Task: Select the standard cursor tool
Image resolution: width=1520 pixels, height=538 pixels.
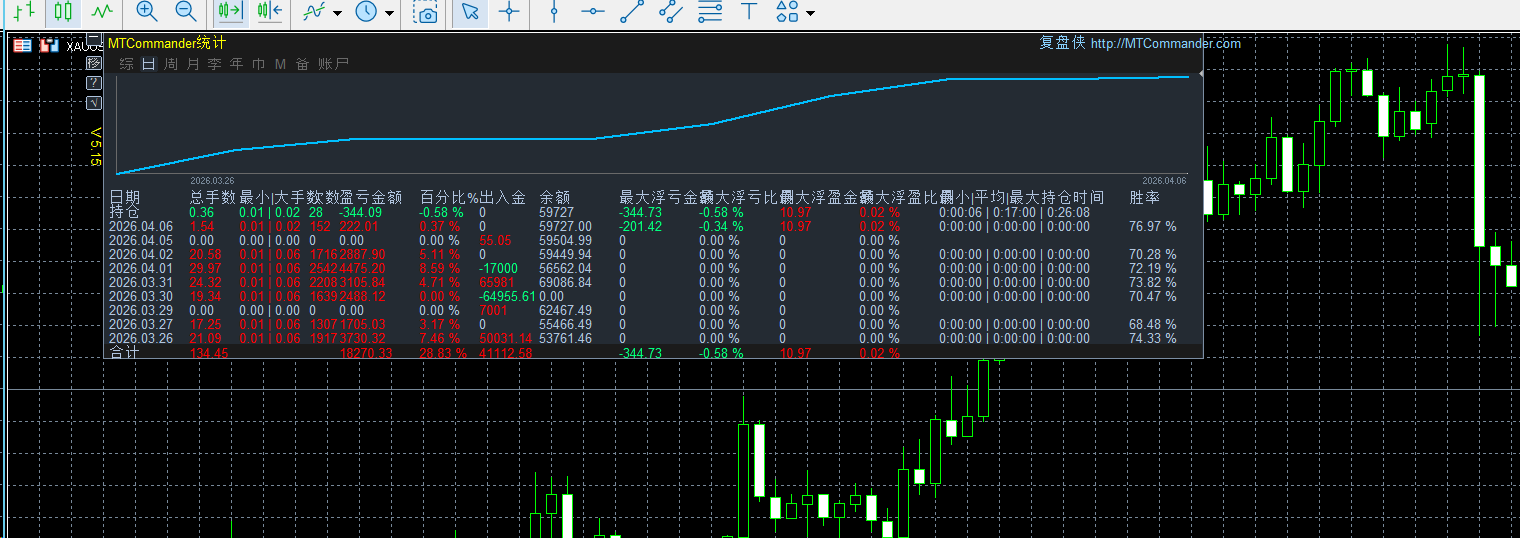Action: tap(471, 12)
